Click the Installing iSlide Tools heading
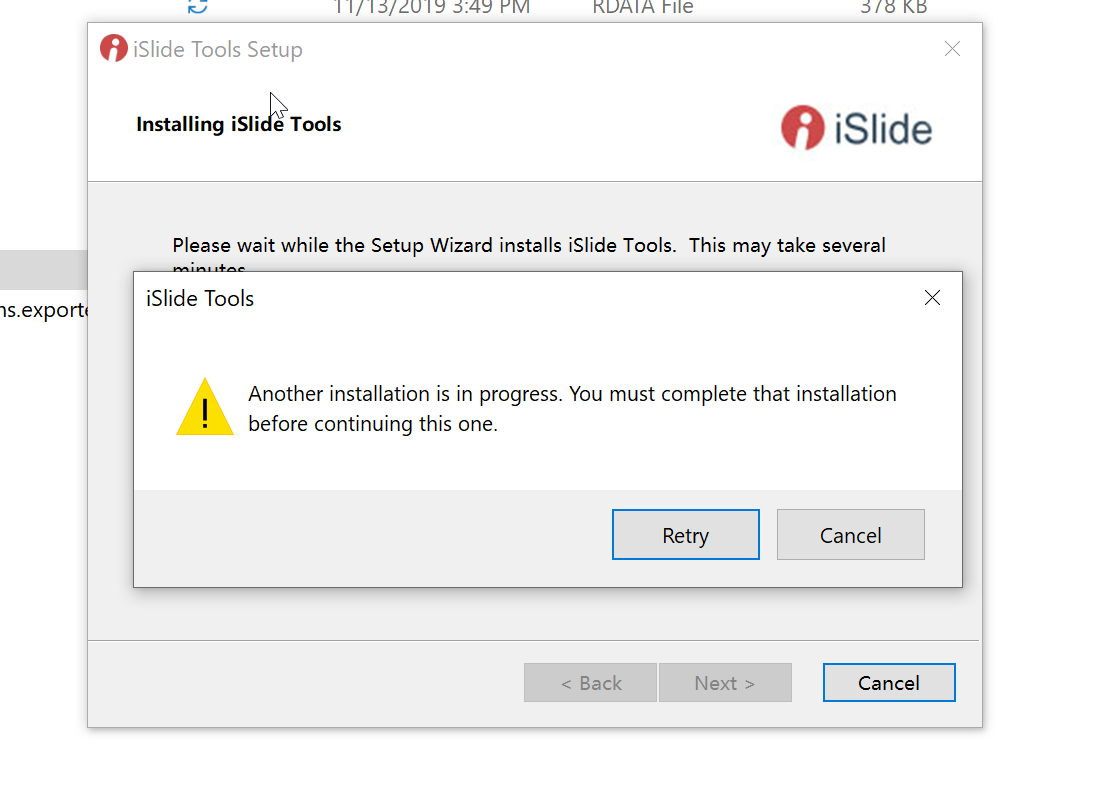Screen dimensions: 1109x806 click(239, 124)
